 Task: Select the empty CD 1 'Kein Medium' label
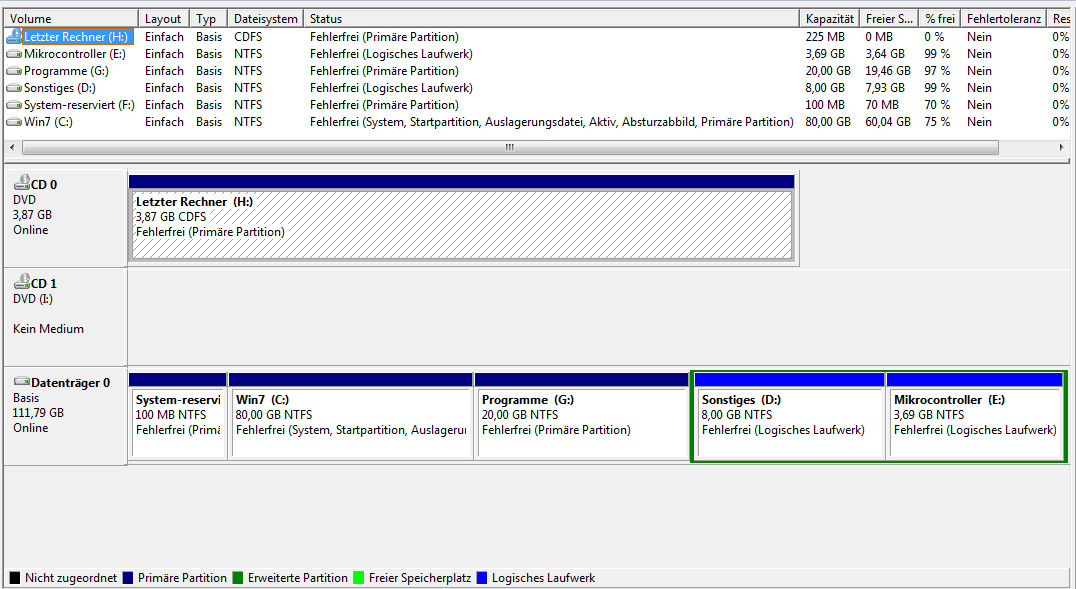click(x=48, y=329)
